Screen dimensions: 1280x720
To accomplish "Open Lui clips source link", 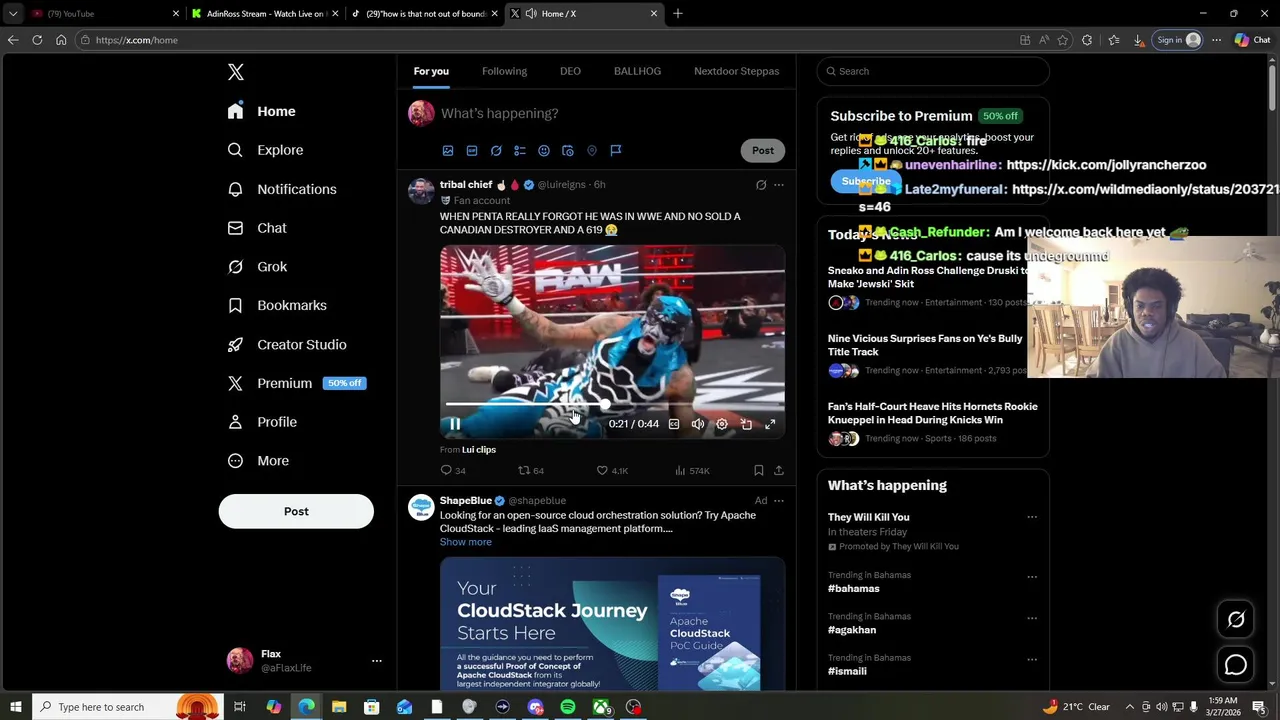I will [479, 450].
